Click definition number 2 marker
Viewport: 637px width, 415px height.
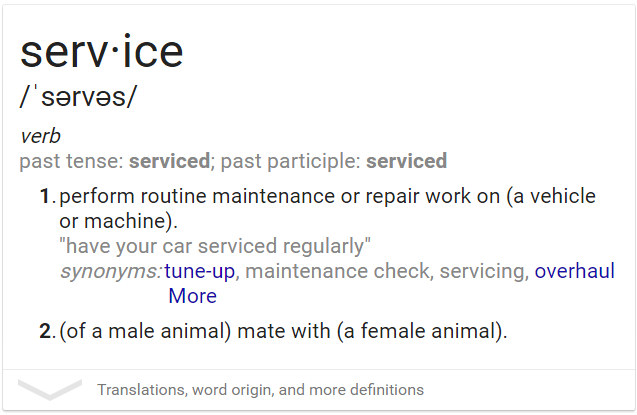47,331
